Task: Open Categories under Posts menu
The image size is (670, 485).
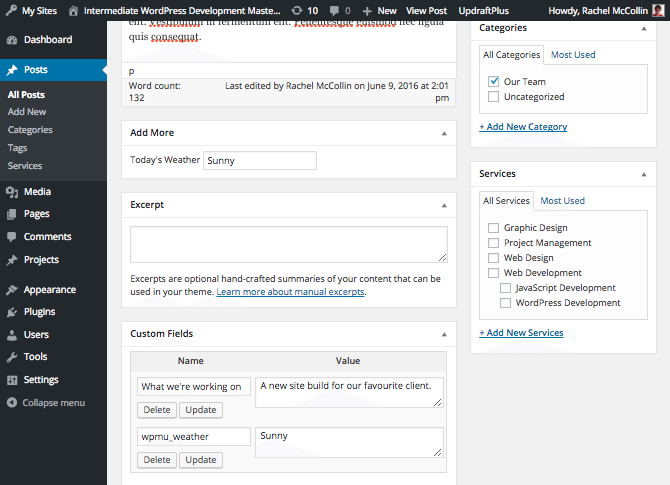Action: coord(30,130)
